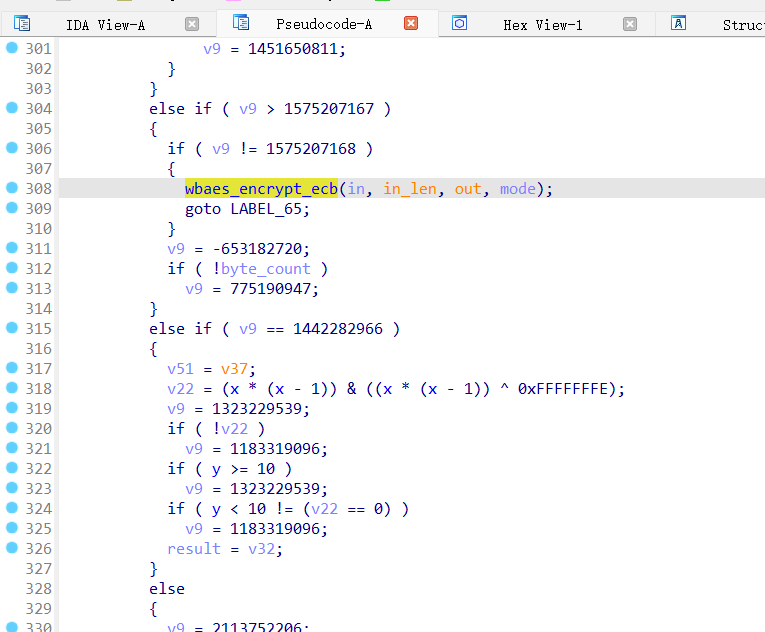
Task: Click the IDA View-A tab icon
Action: 22,23
